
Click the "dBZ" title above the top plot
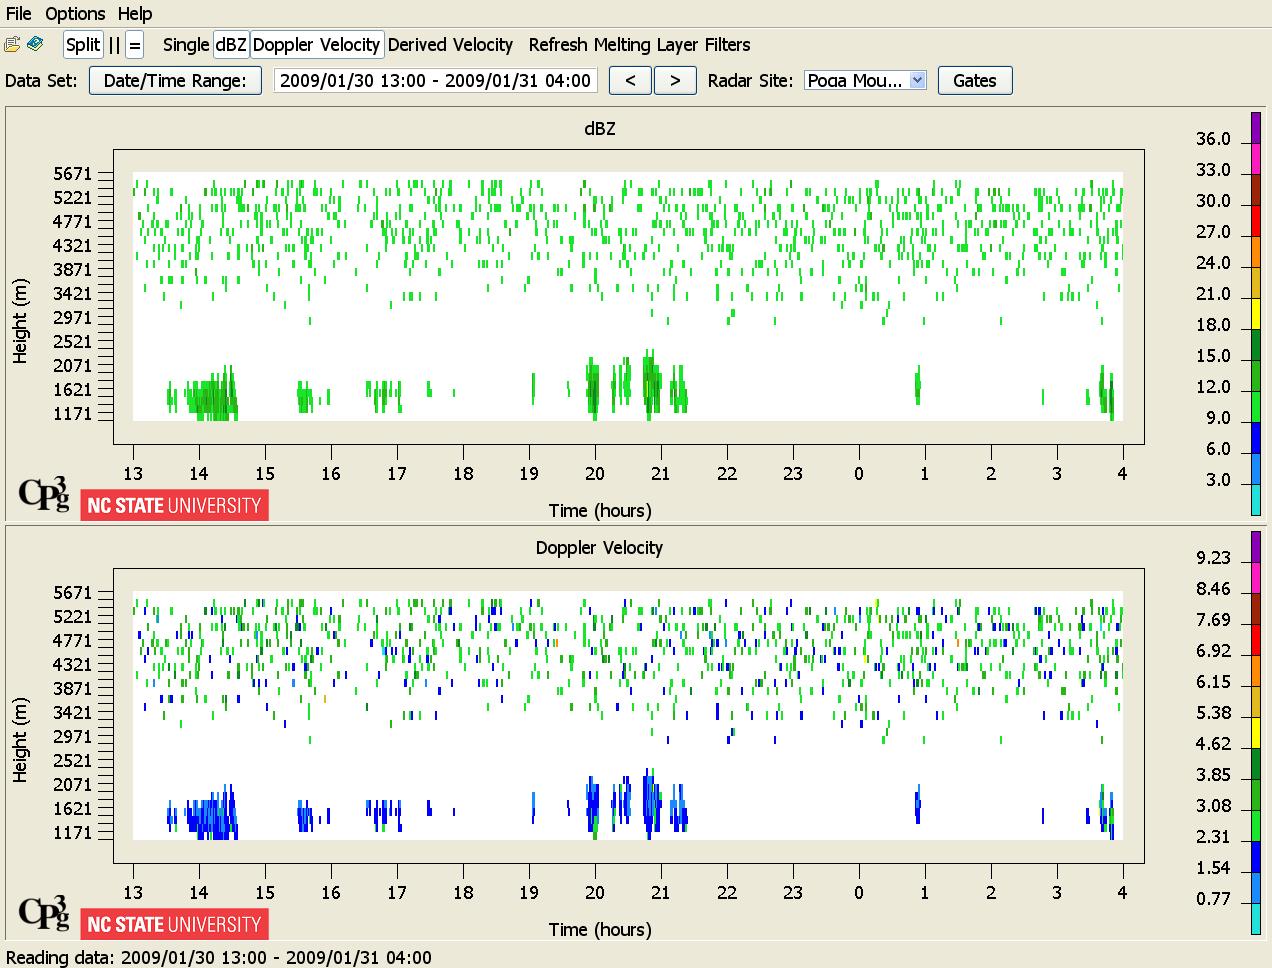pos(600,129)
